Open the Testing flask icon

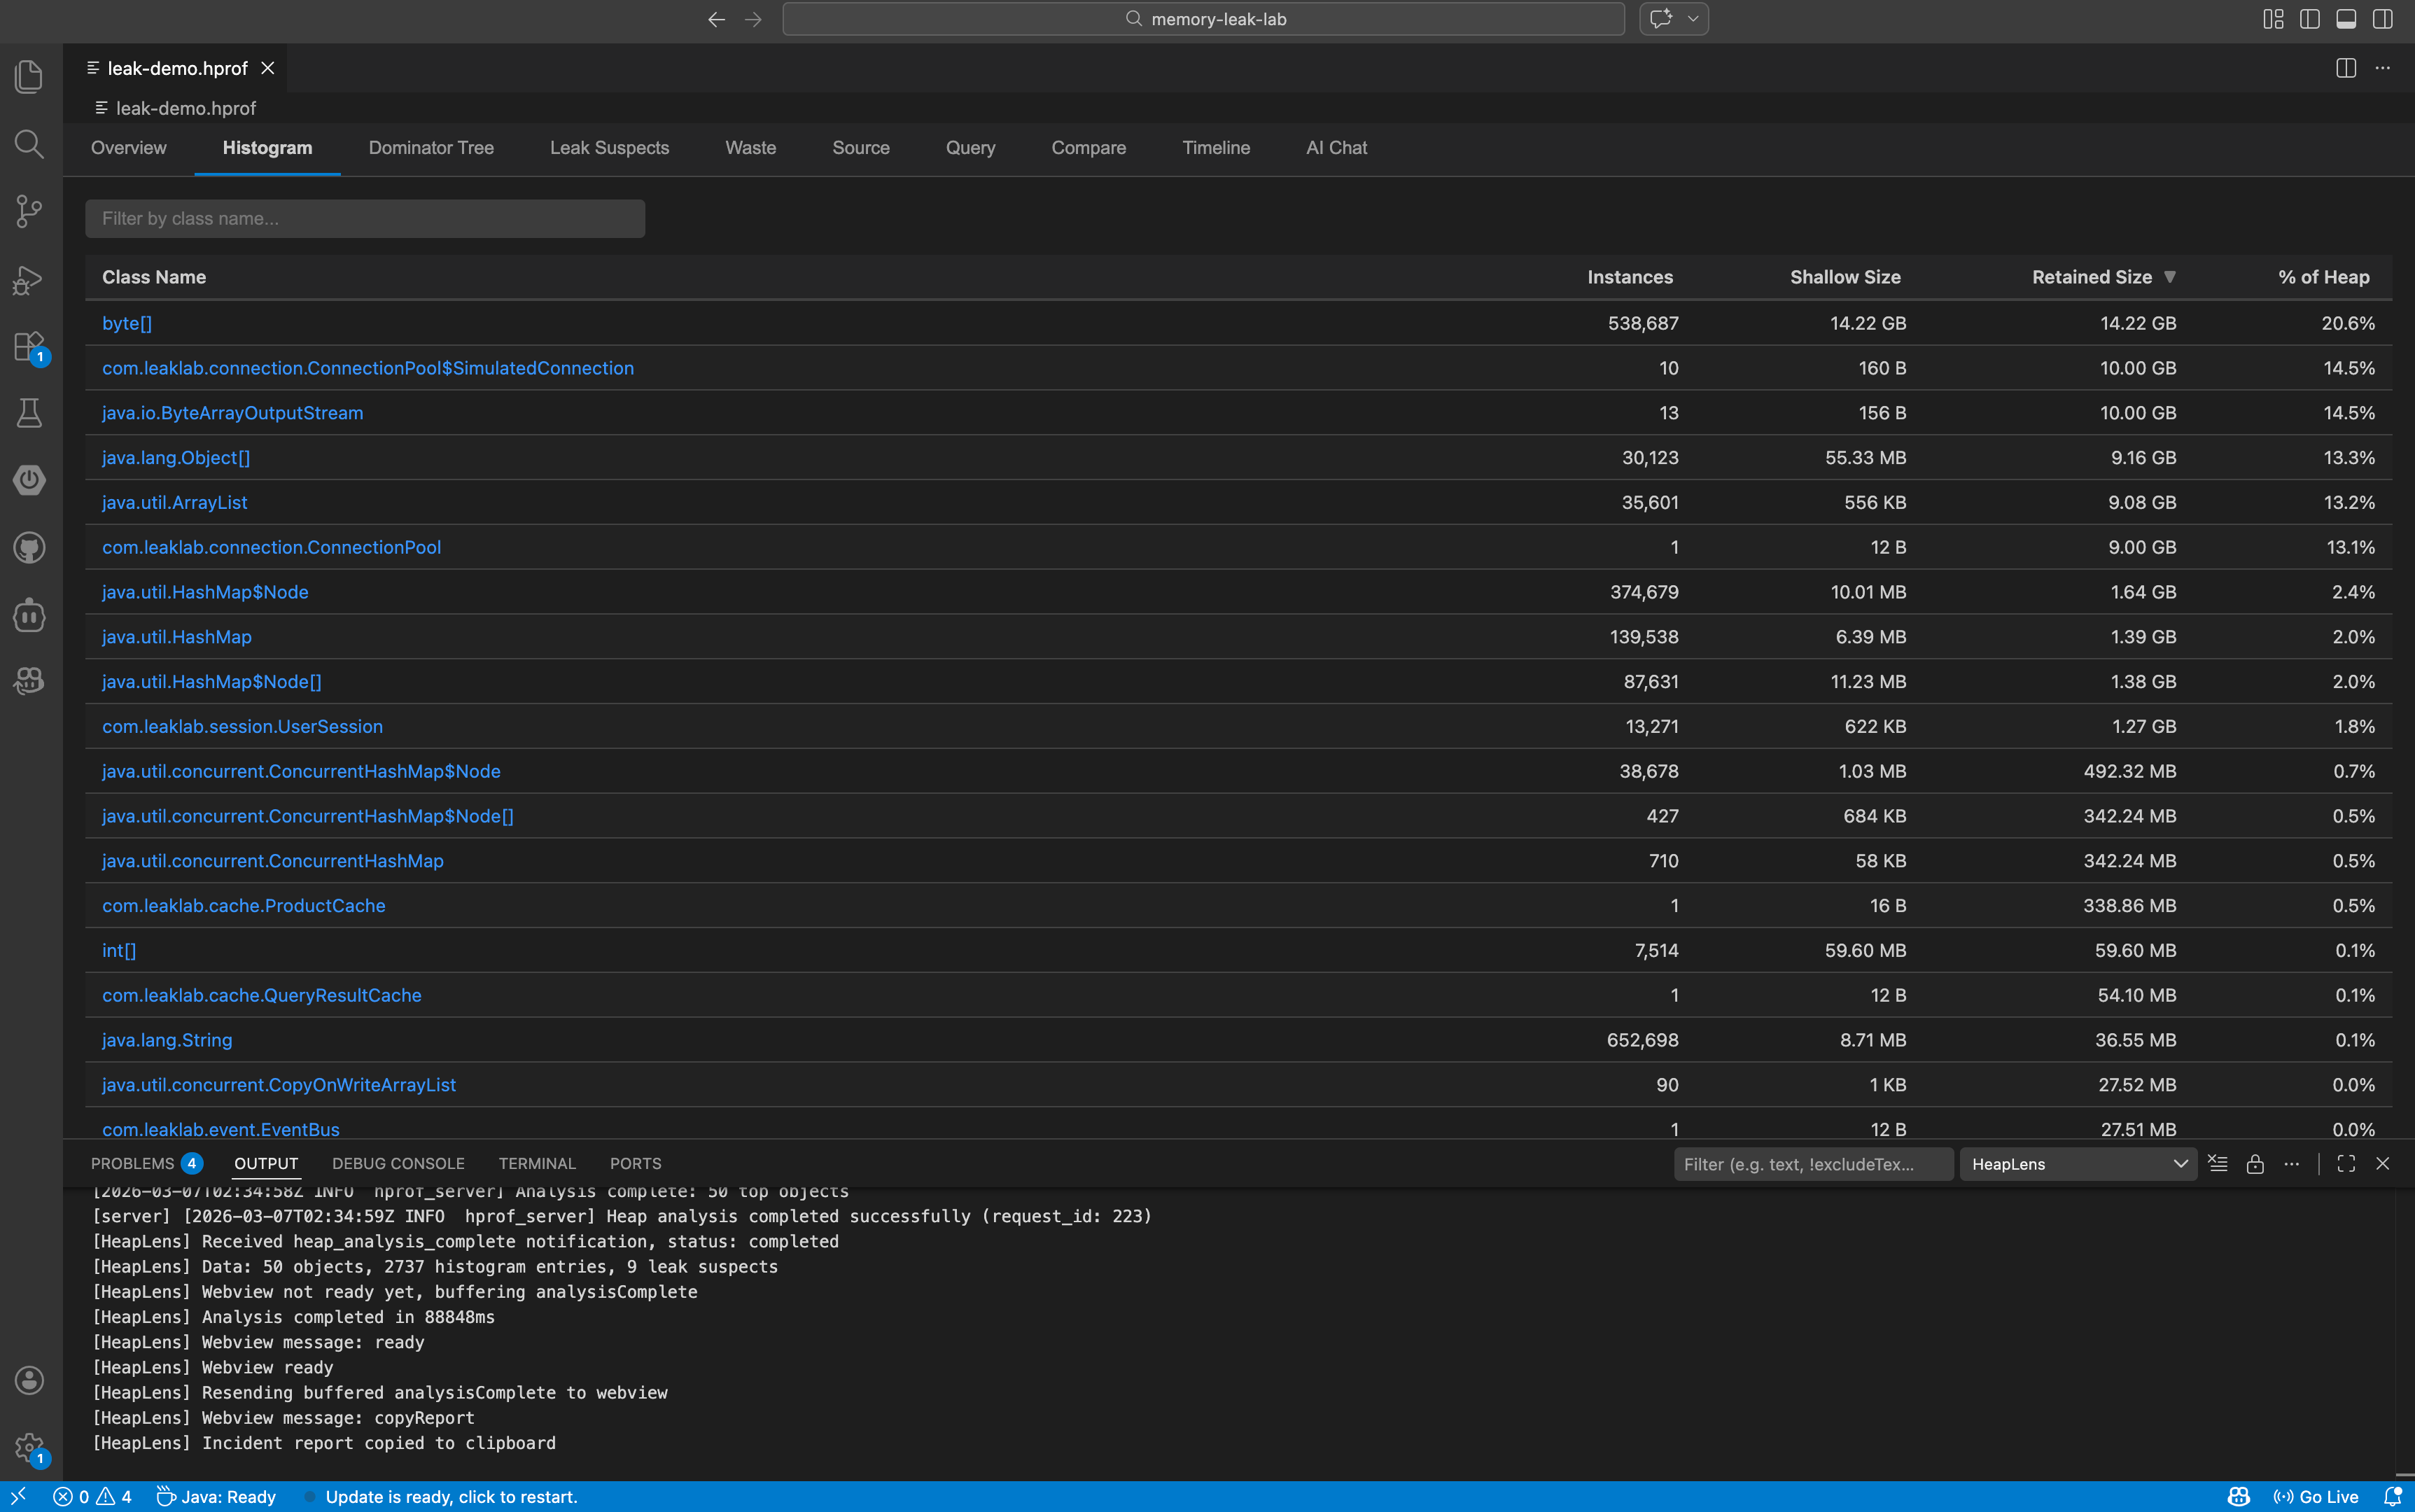coord(29,413)
